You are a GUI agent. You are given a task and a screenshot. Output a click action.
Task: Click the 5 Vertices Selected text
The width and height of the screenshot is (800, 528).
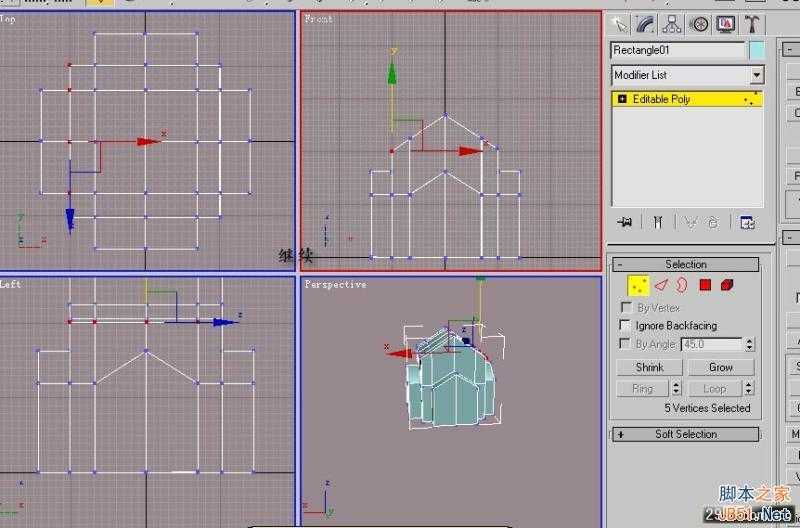707,409
